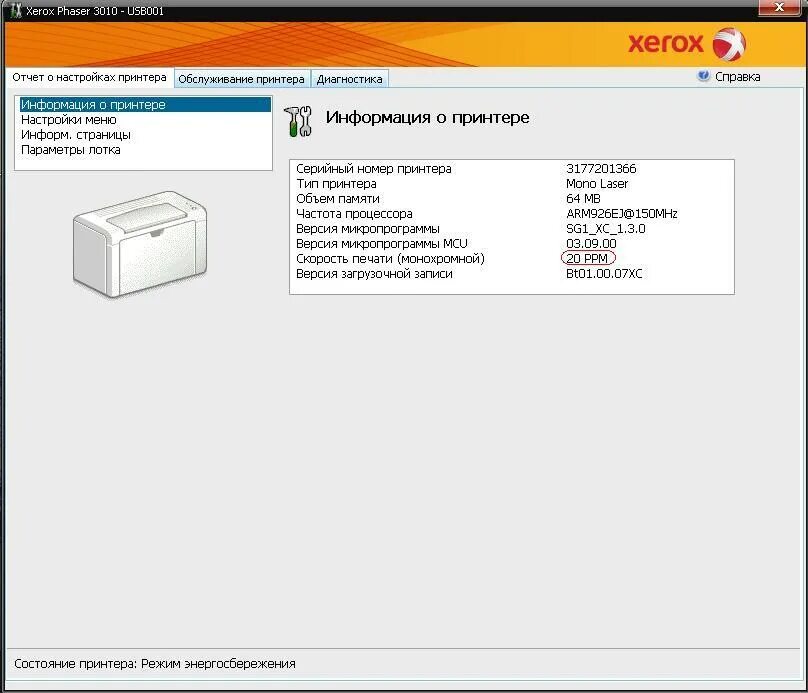Switch to the Обслуживание принтера tab
The height and width of the screenshot is (693, 808).
242,79
